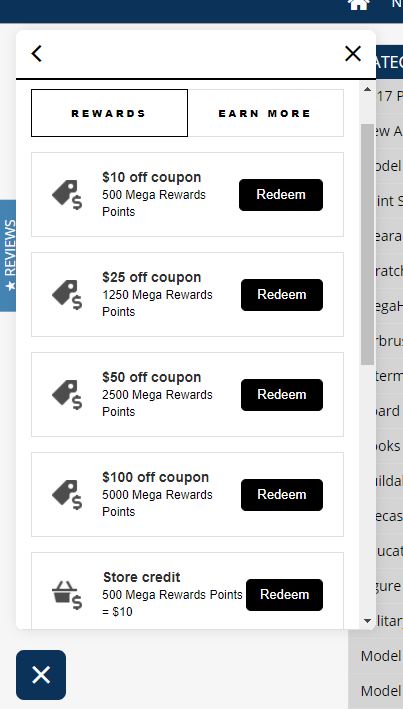
Task: Click the scrollbar up arrow
Action: point(367,90)
